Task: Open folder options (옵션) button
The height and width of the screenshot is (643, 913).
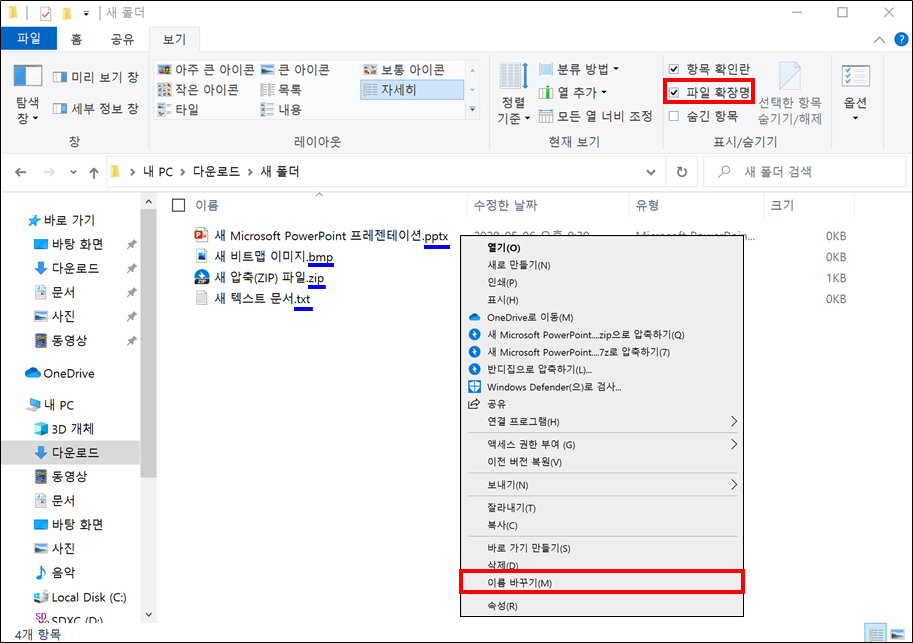Action: point(855,93)
